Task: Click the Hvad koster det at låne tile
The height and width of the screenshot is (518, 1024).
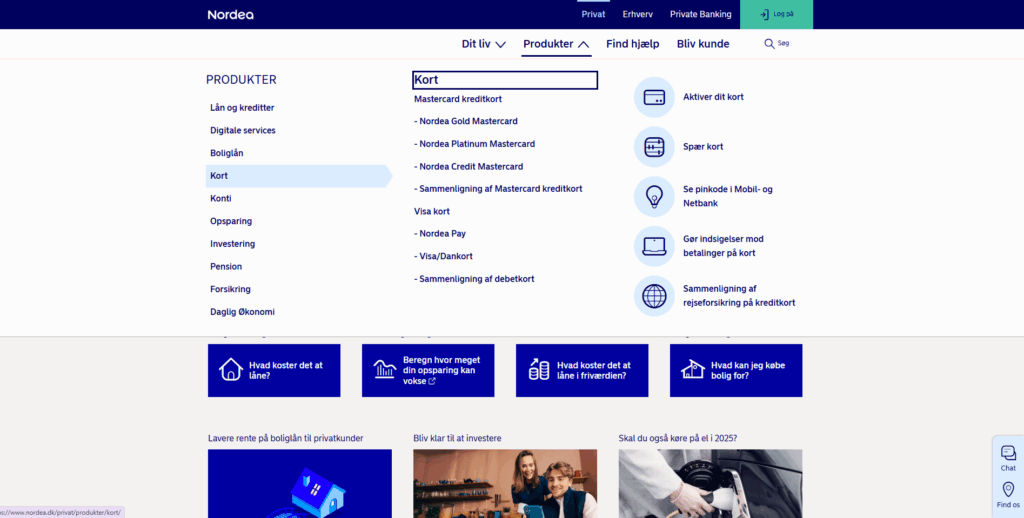Action: [x=274, y=370]
